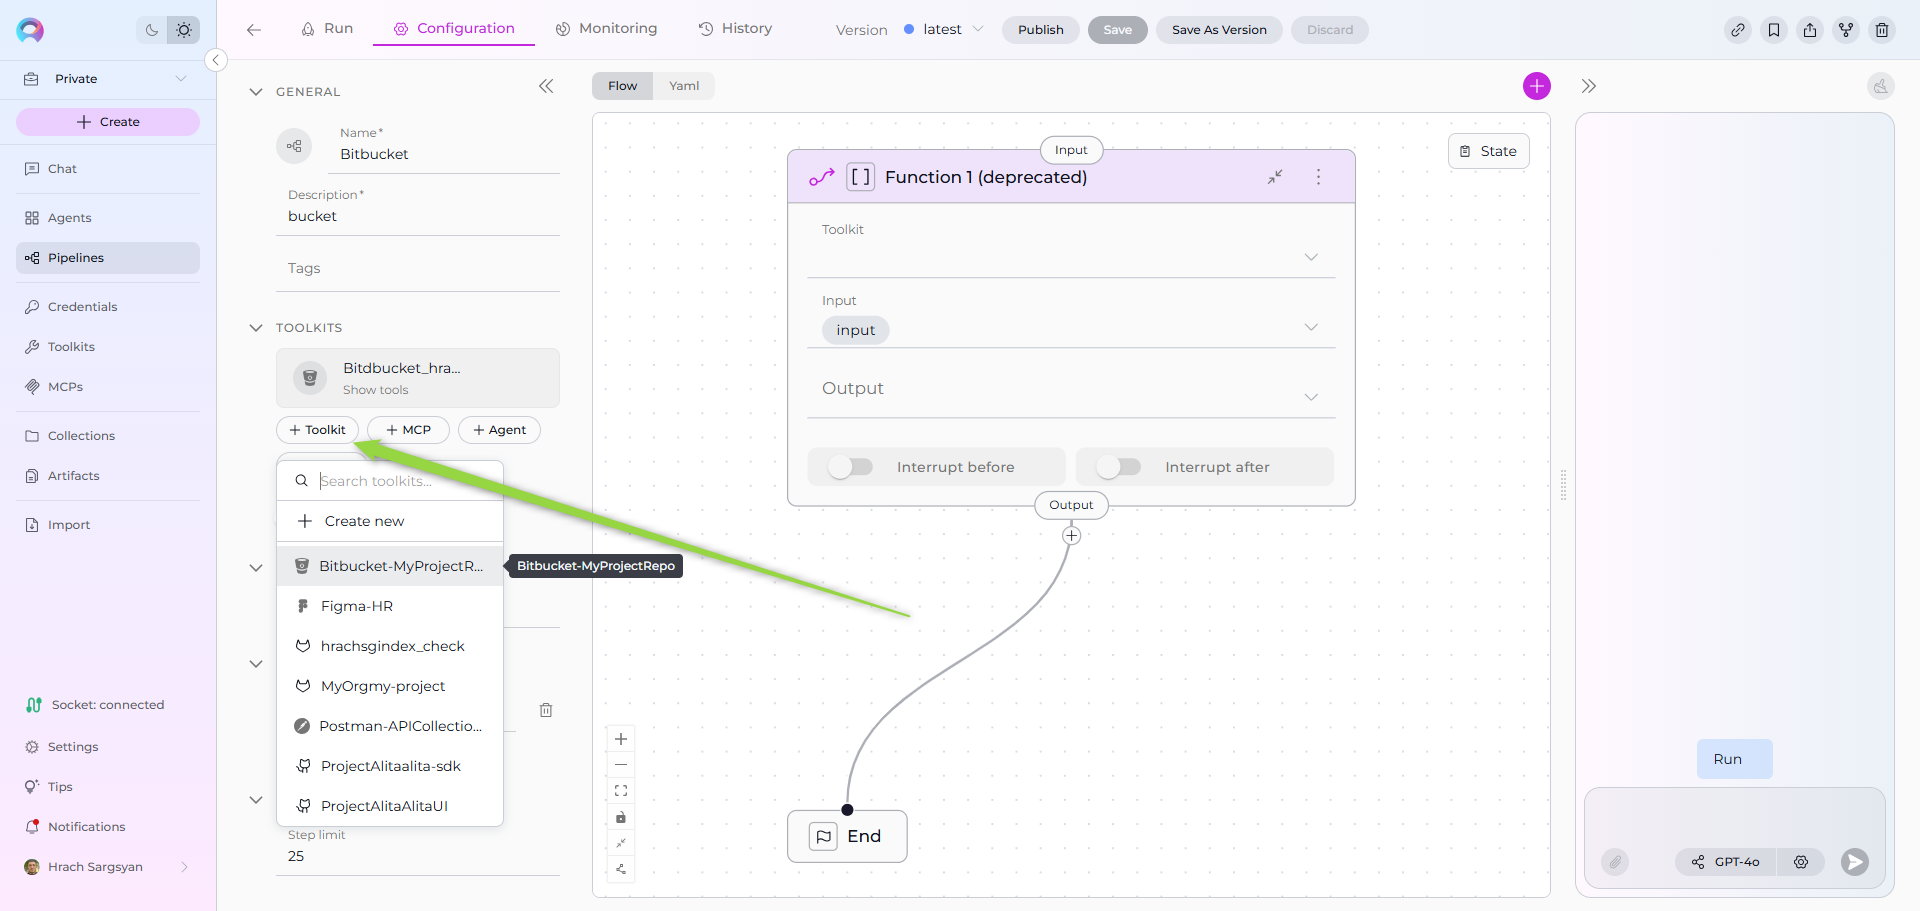Collapse the Function 1 node card
The height and width of the screenshot is (911, 1920).
pyautogui.click(x=1275, y=177)
